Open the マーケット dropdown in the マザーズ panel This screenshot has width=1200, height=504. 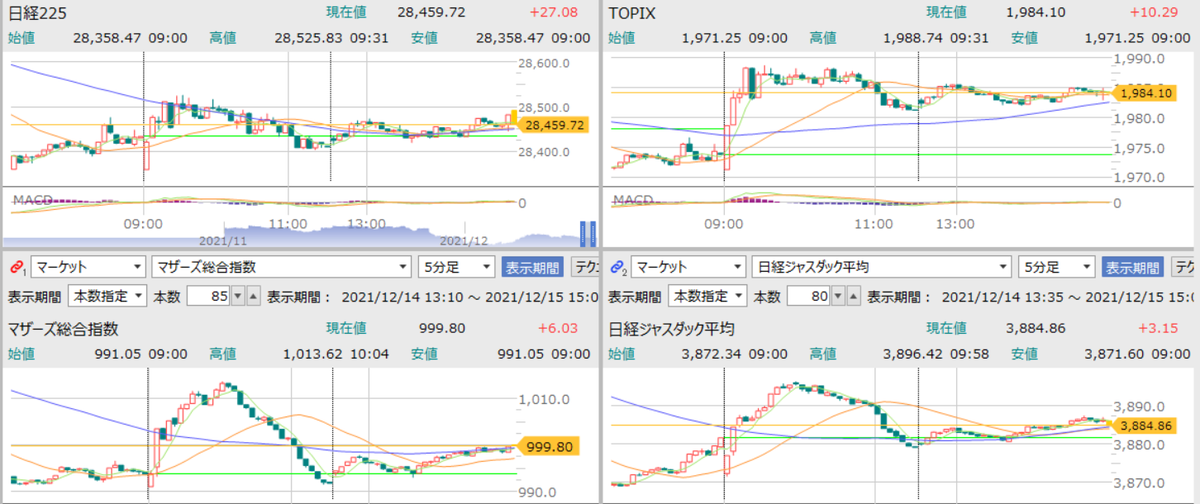pyautogui.click(x=88, y=267)
